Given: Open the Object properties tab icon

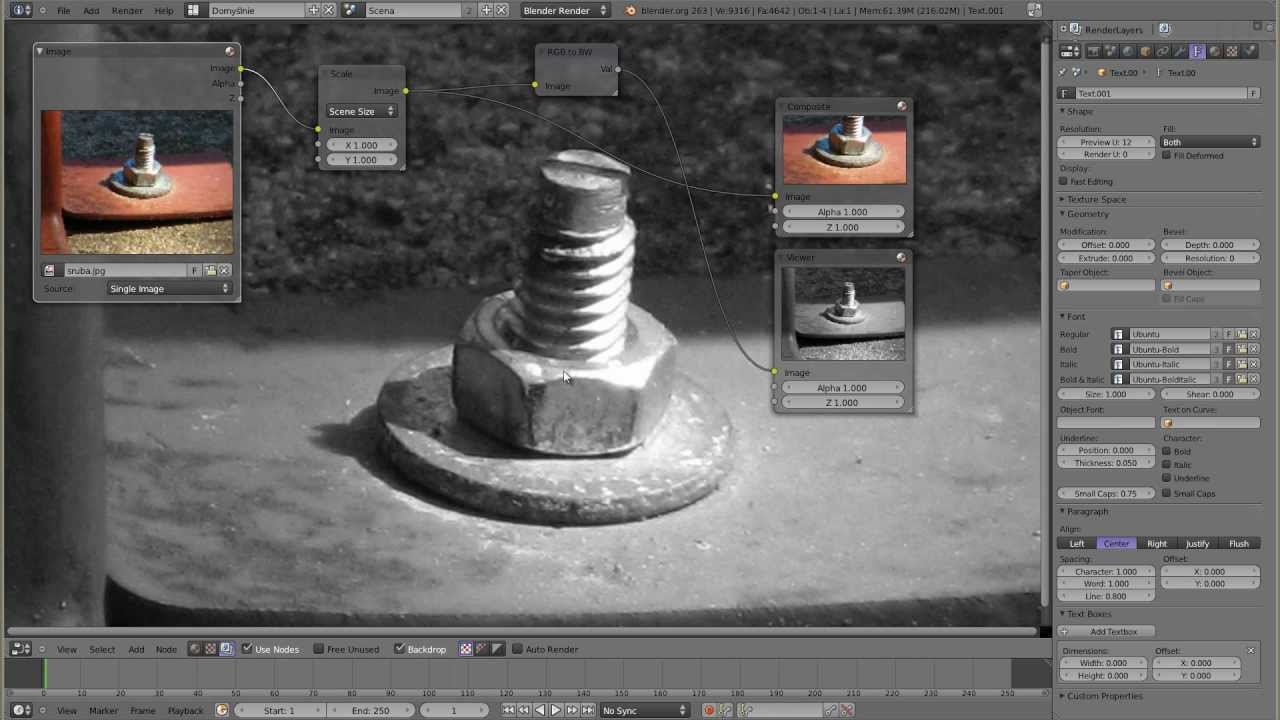Looking at the screenshot, I should click(1145, 51).
